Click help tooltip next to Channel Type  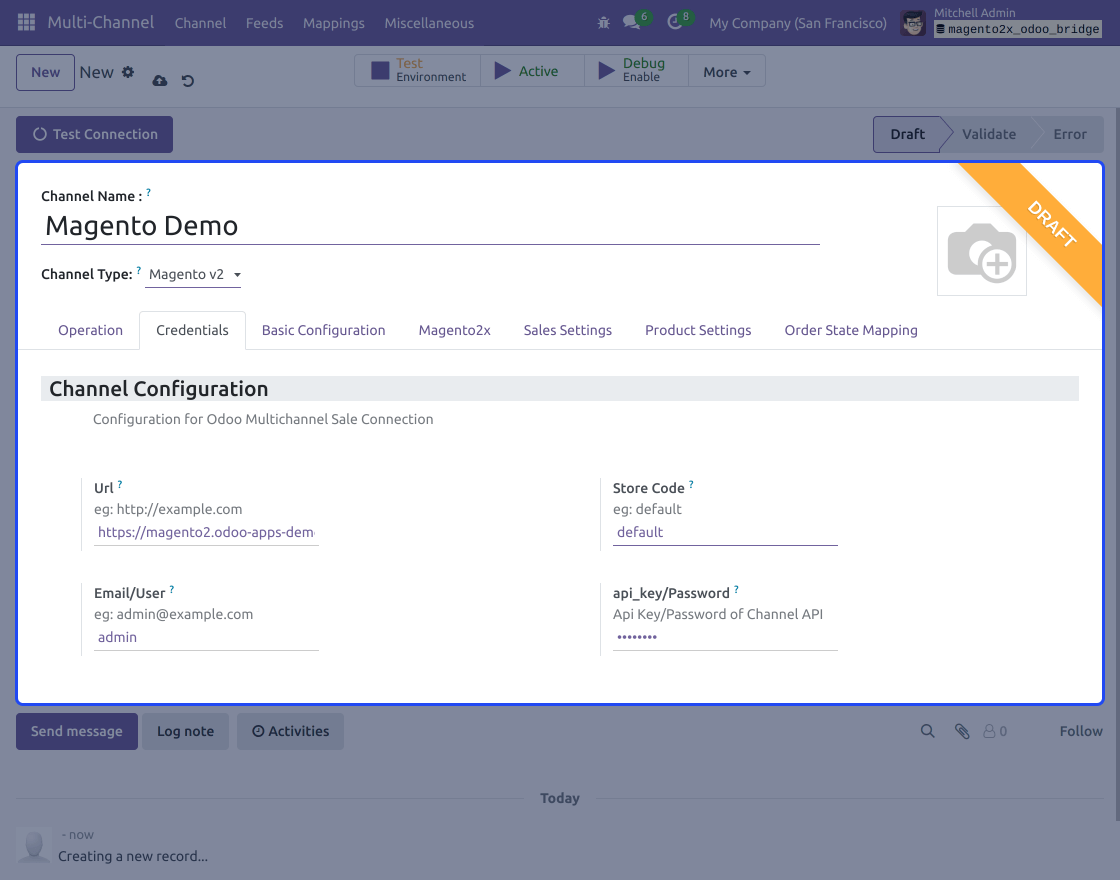click(139, 270)
